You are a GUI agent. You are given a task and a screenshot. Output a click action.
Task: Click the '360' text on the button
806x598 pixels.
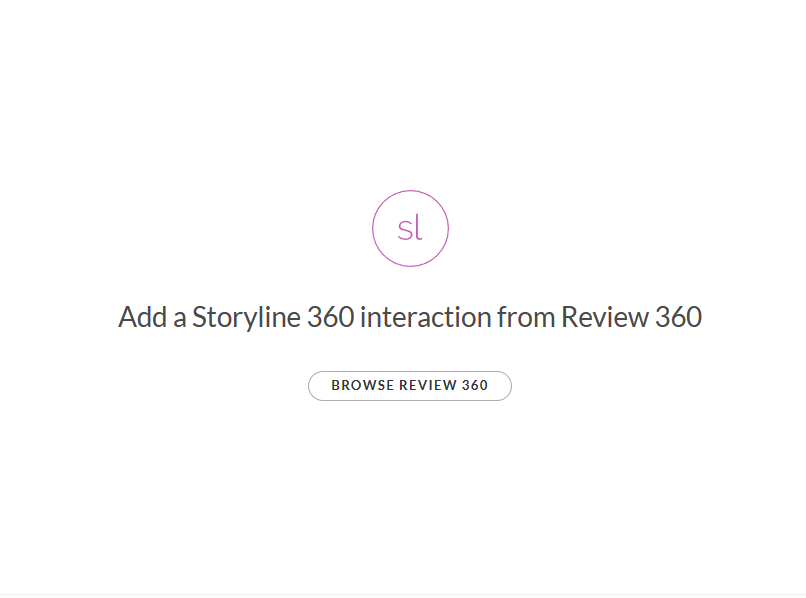click(475, 385)
